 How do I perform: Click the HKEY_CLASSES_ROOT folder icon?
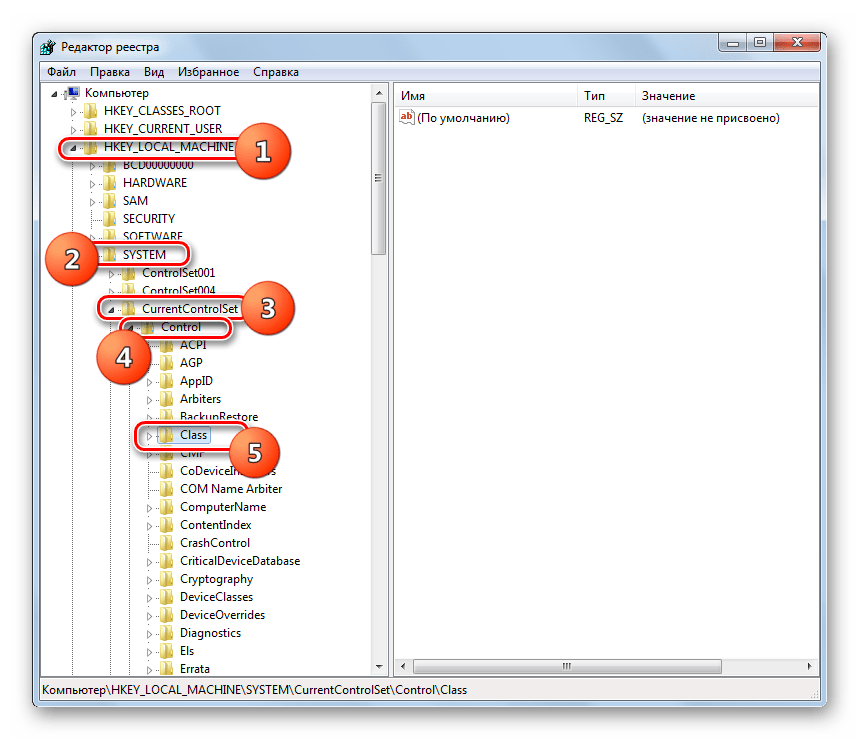pyautogui.click(x=92, y=111)
